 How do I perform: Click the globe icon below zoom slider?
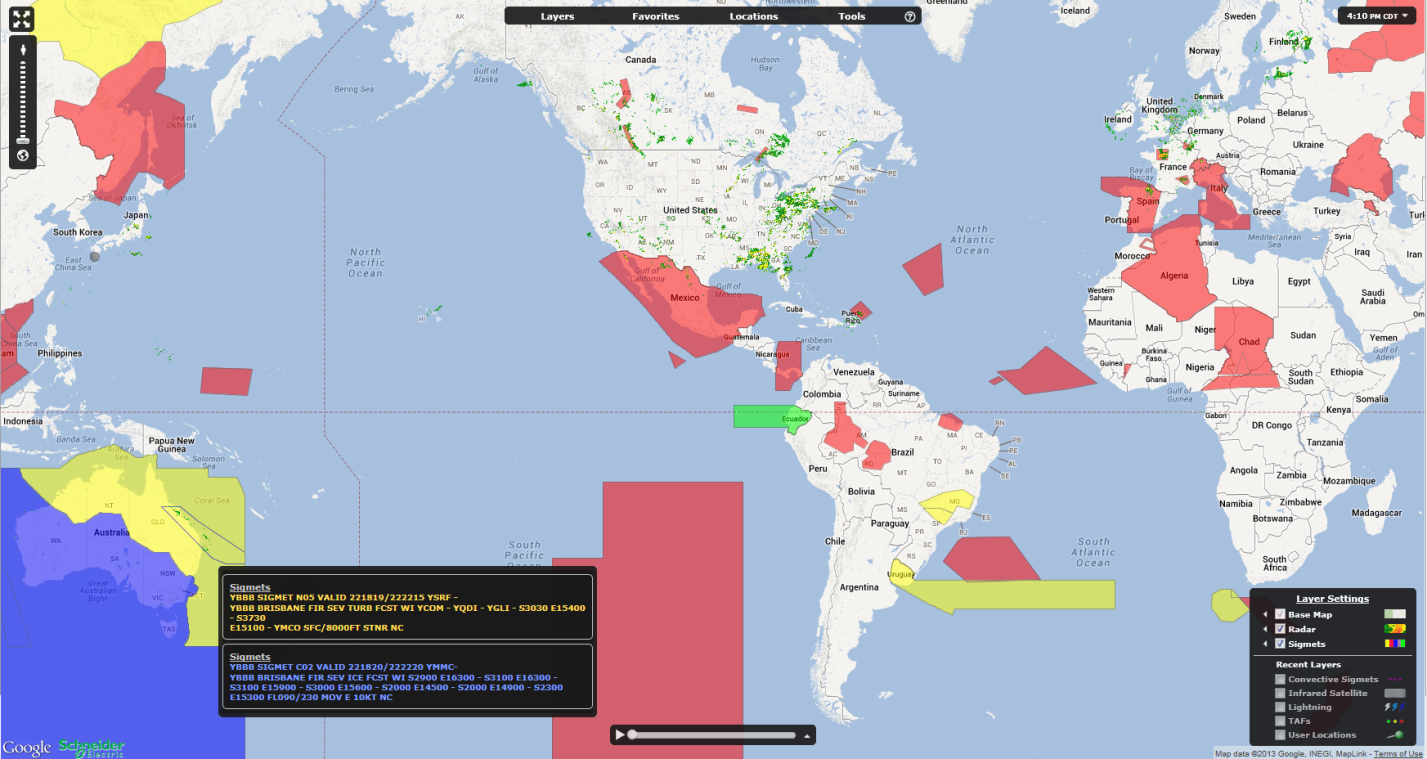coord(21,156)
